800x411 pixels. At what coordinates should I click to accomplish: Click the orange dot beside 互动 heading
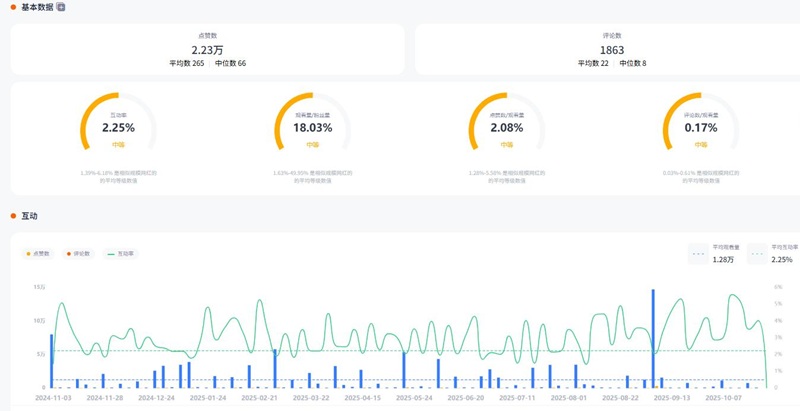[13, 216]
